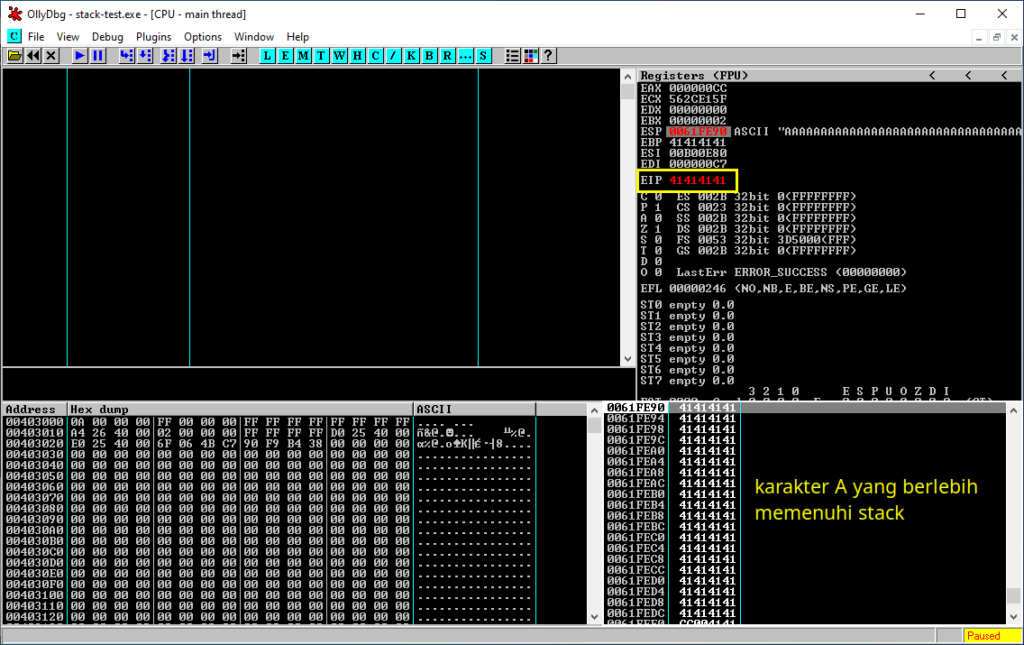Screen dimensions: 1024x645
Task: Open the Plugins menu
Action: pyautogui.click(x=153, y=36)
